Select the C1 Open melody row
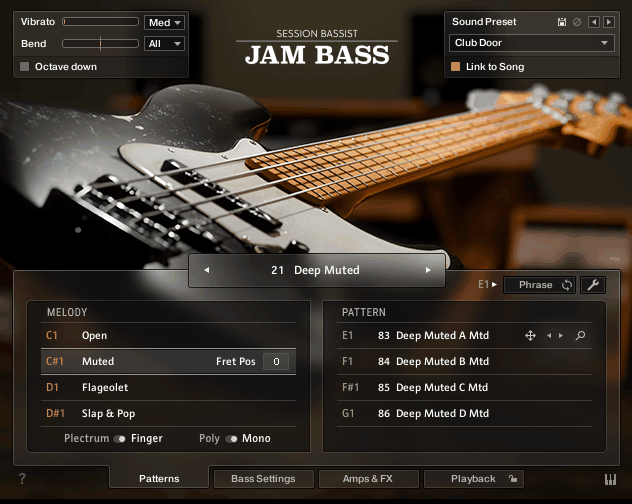This screenshot has height=504, width=632. pyautogui.click(x=168, y=335)
